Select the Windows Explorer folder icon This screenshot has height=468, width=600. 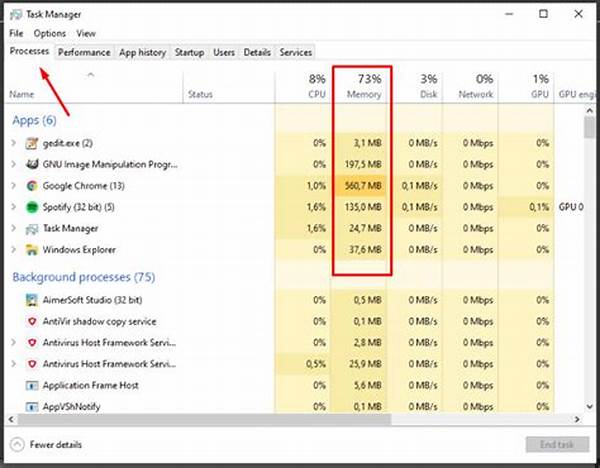(x=32, y=250)
